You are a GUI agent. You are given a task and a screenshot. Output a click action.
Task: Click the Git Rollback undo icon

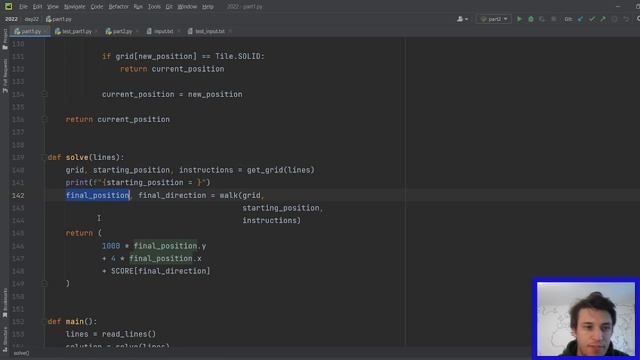point(626,19)
